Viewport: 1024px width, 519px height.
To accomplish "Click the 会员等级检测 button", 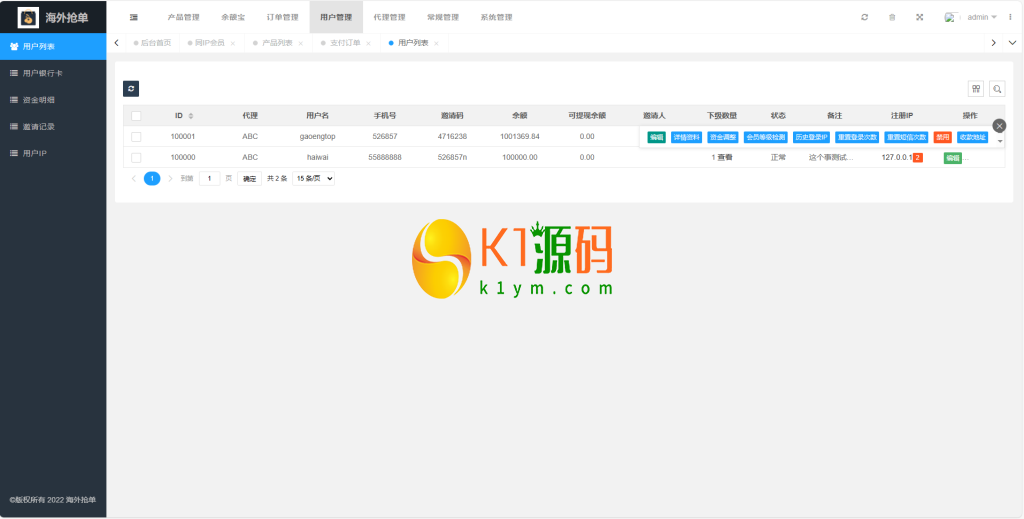I will click(765, 137).
